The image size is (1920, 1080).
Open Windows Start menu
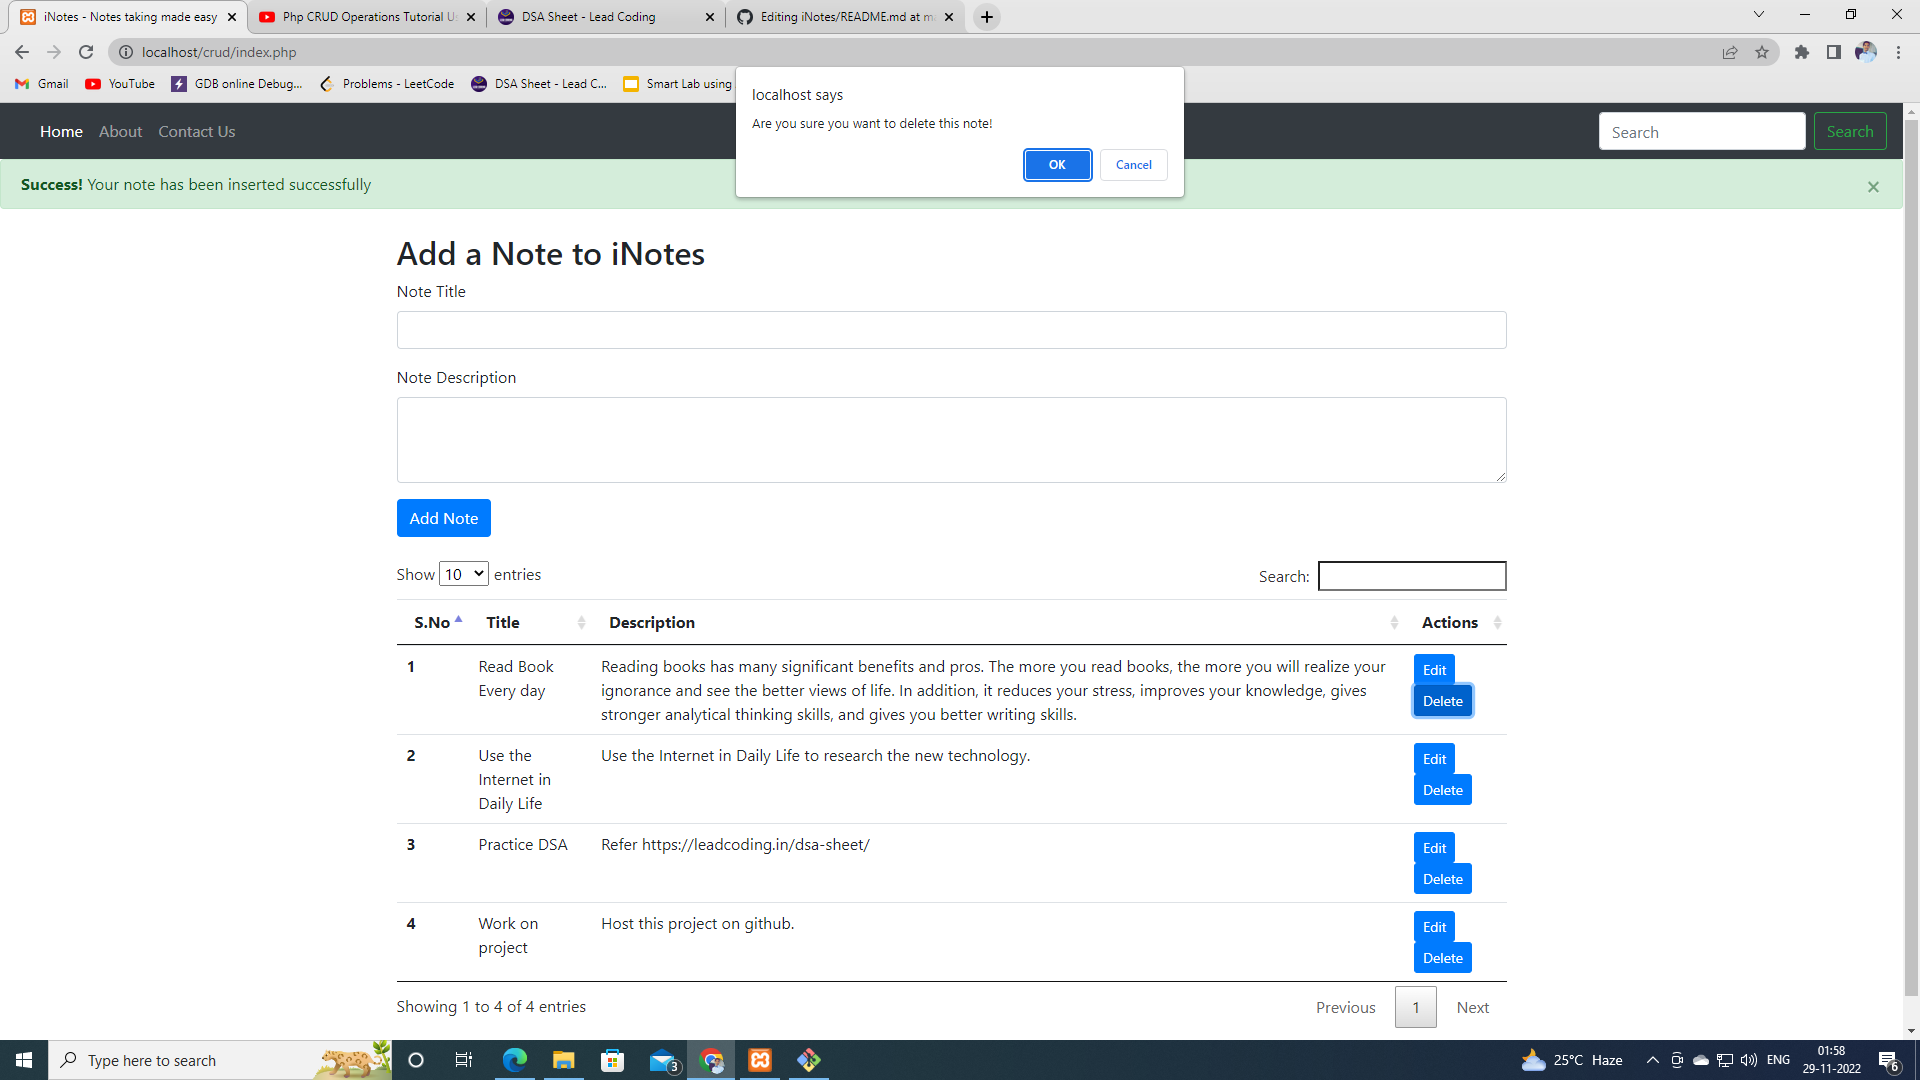point(24,1060)
